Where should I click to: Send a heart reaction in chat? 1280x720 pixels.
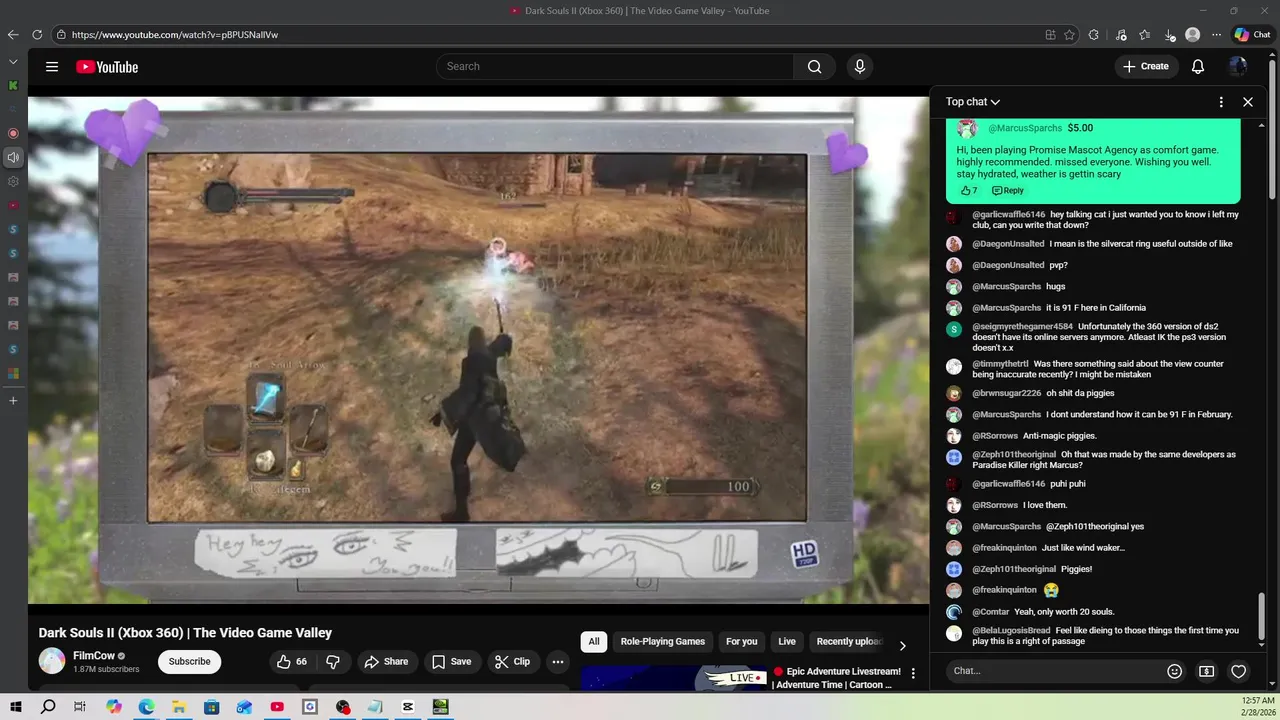click(1238, 671)
